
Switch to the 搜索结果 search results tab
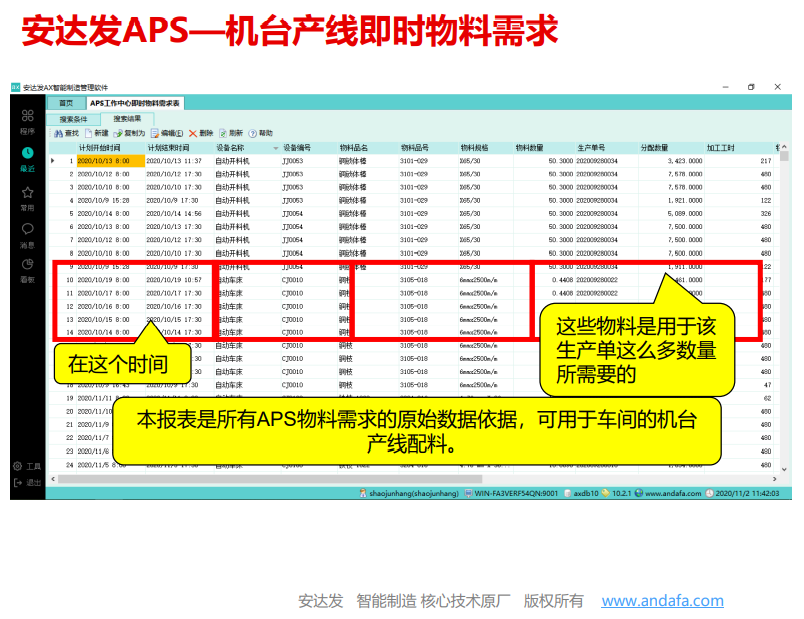(127, 118)
